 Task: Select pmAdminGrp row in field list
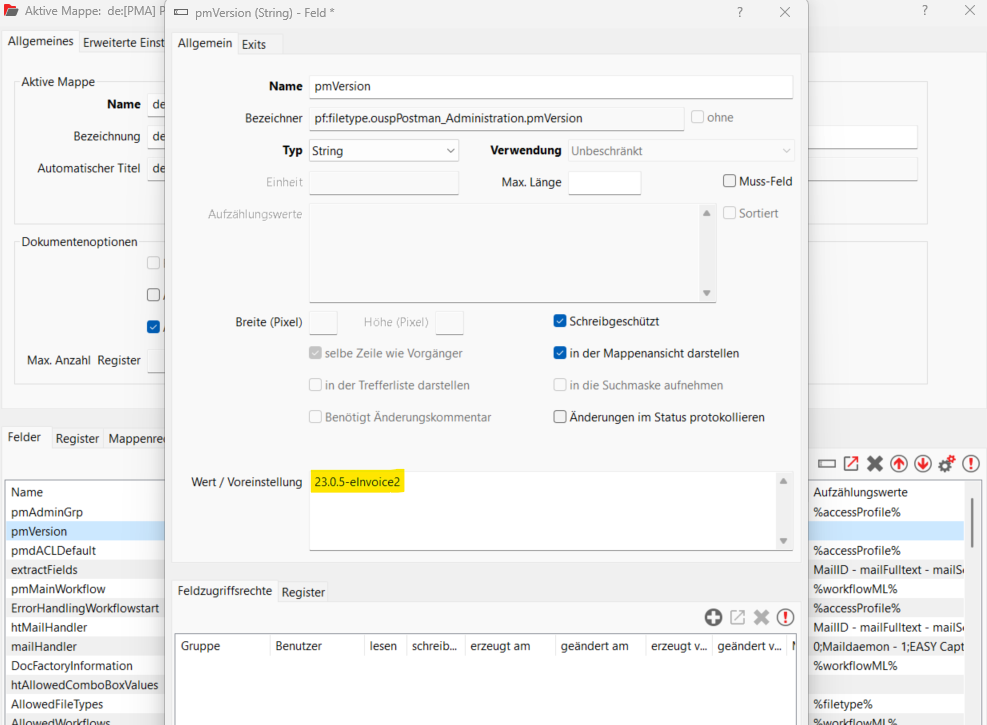pyautogui.click(x=85, y=512)
